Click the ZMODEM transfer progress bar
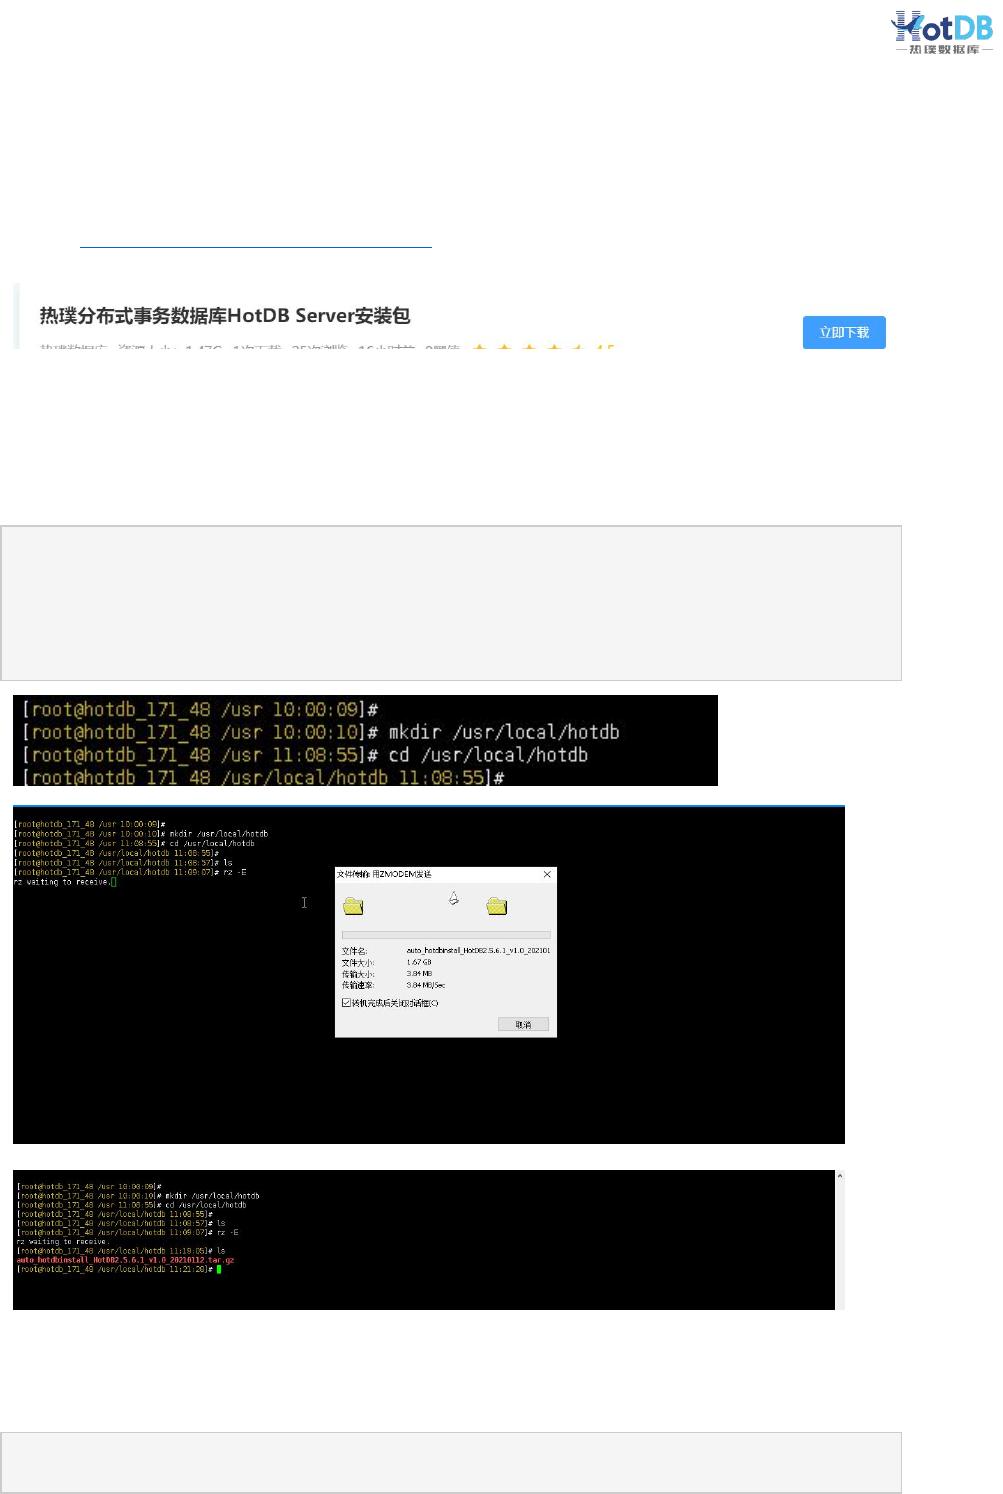1003x1494 pixels. 446,935
